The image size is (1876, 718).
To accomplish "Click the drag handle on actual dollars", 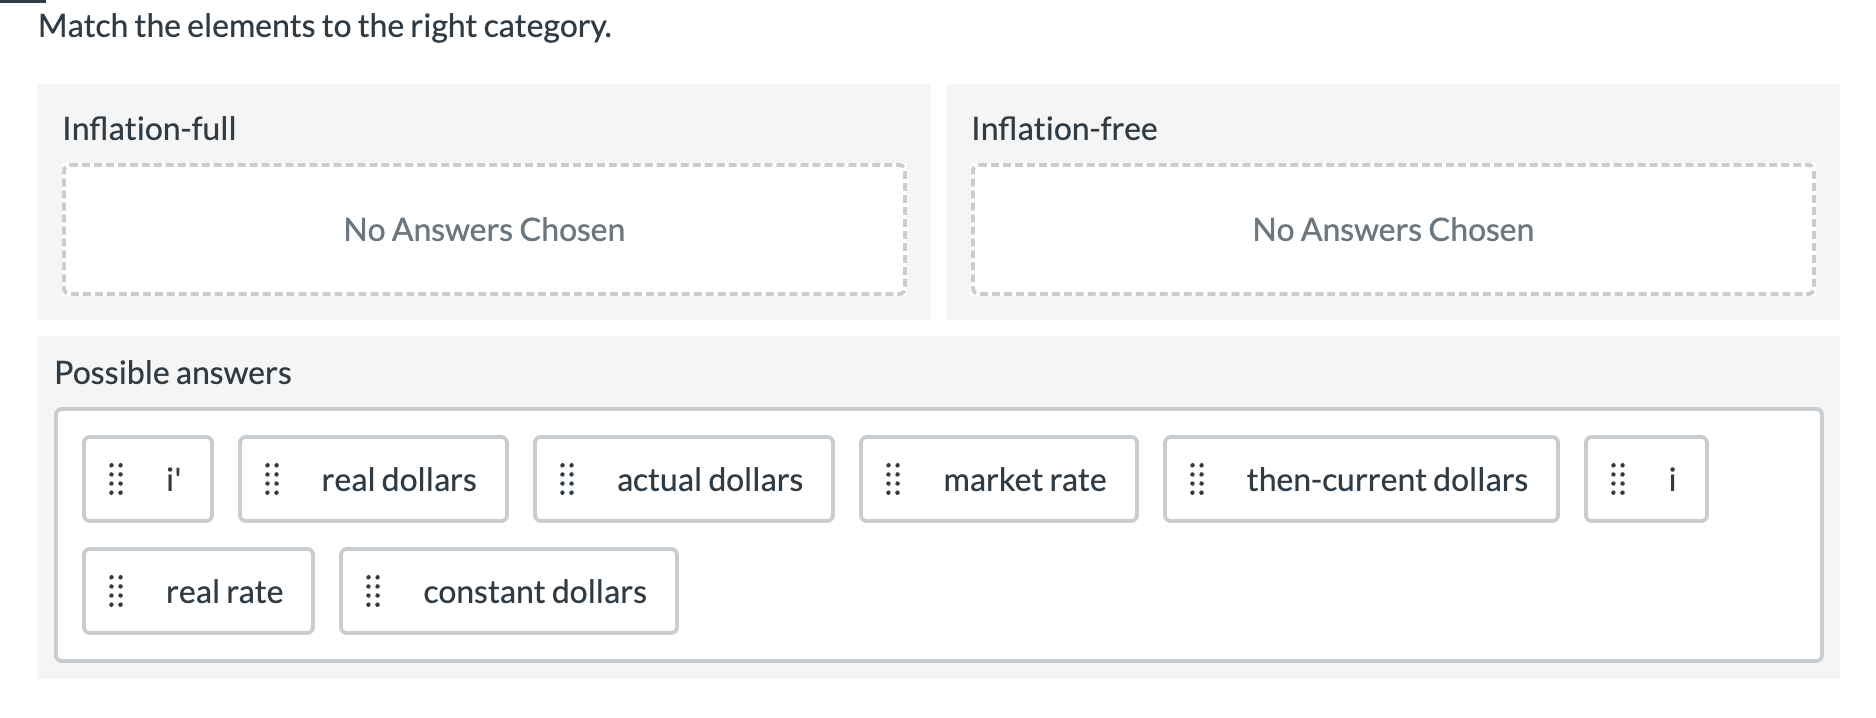I will [567, 479].
